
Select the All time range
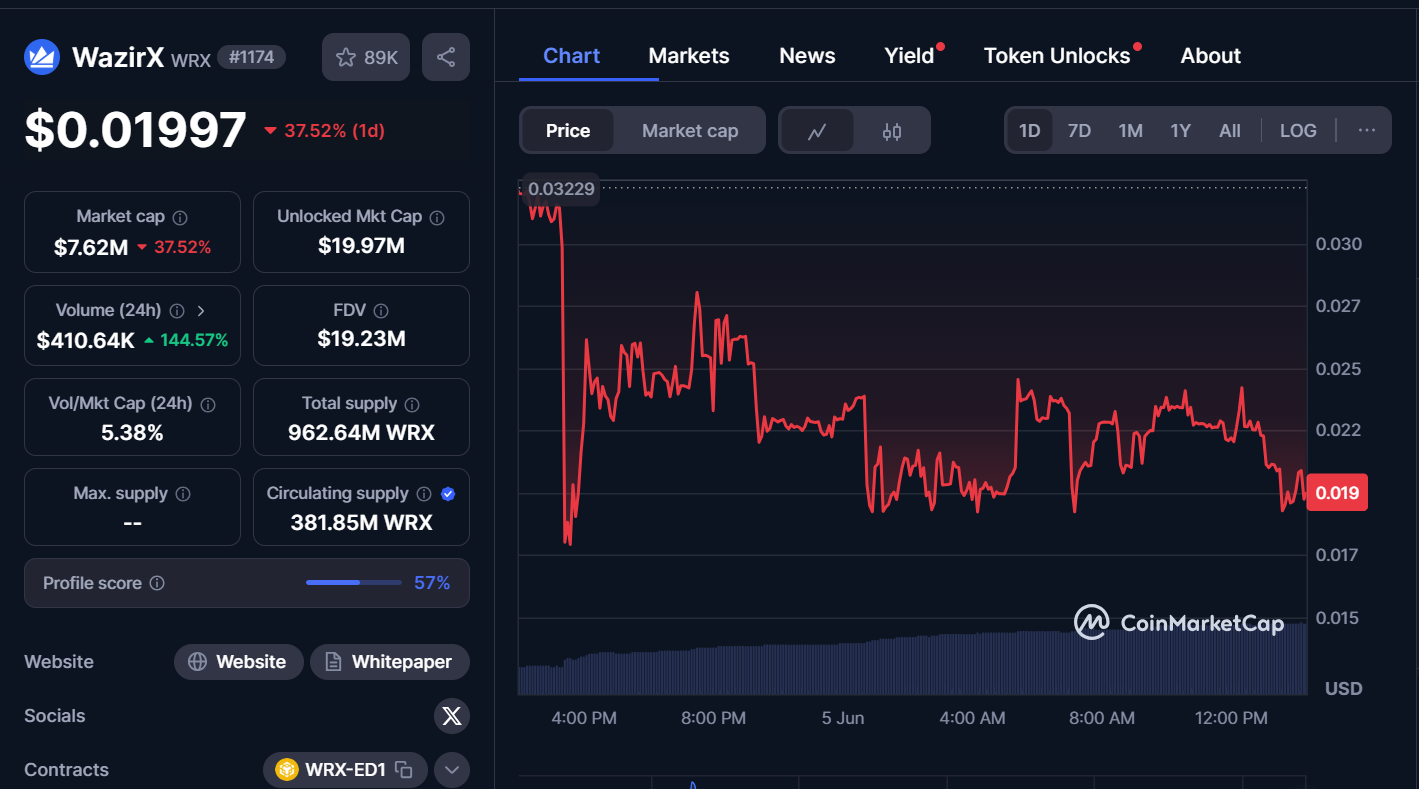(x=1230, y=131)
